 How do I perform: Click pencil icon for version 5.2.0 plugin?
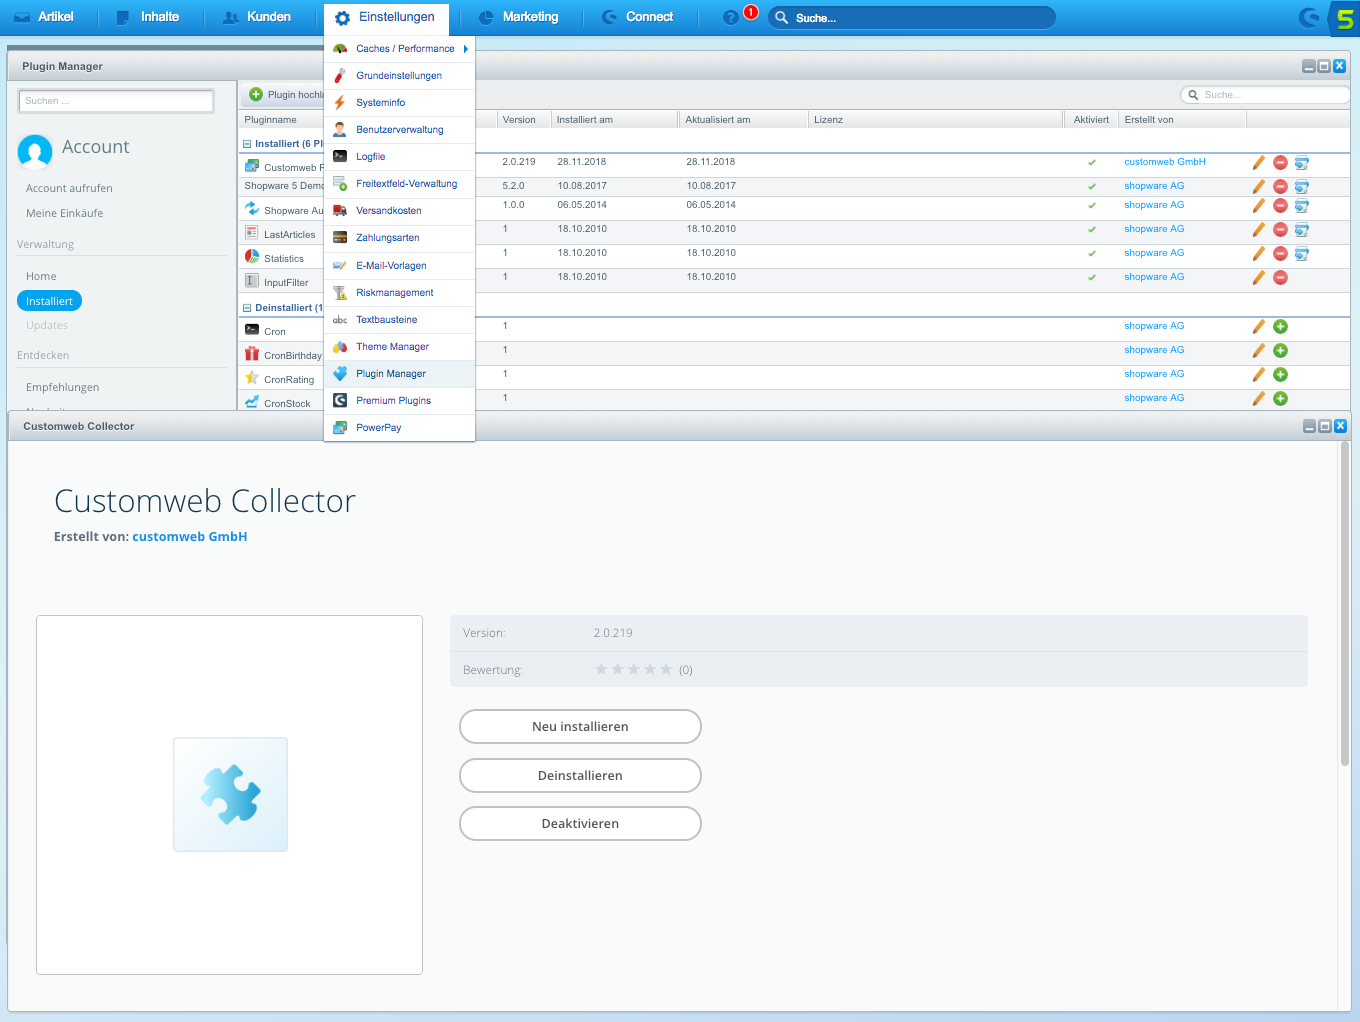(x=1258, y=186)
